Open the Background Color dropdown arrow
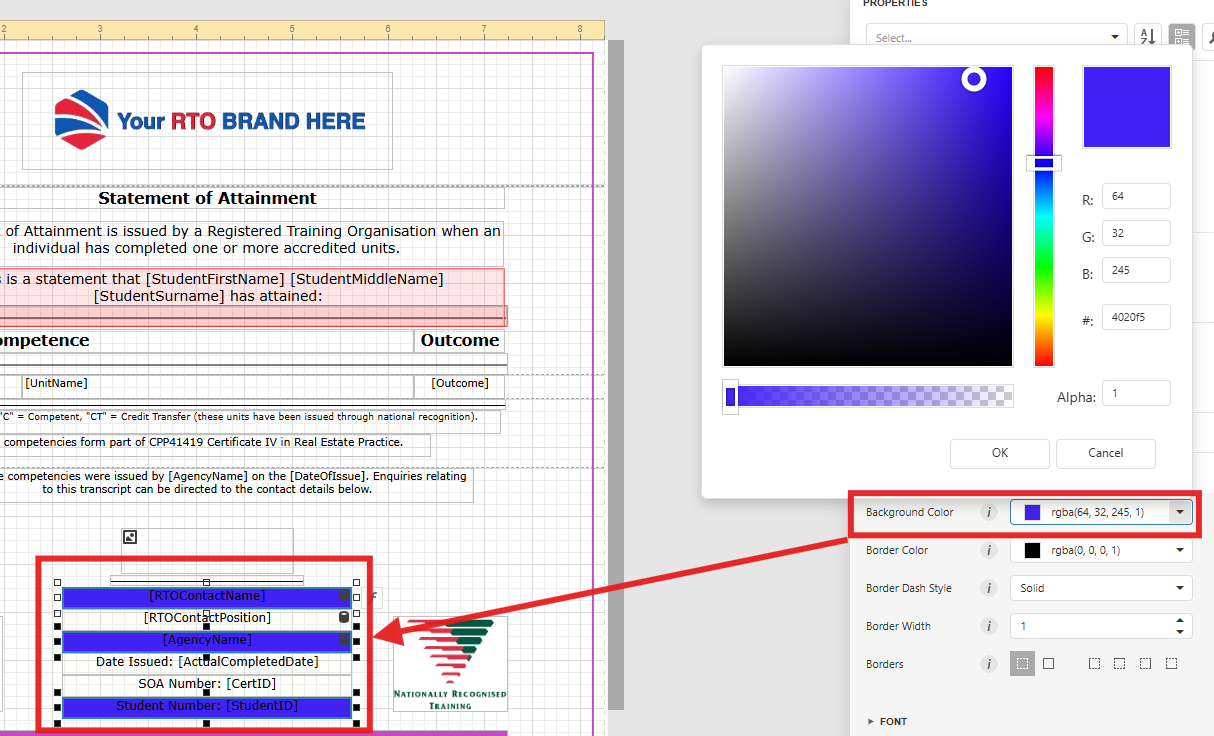The width and height of the screenshot is (1214, 736). 1180,512
